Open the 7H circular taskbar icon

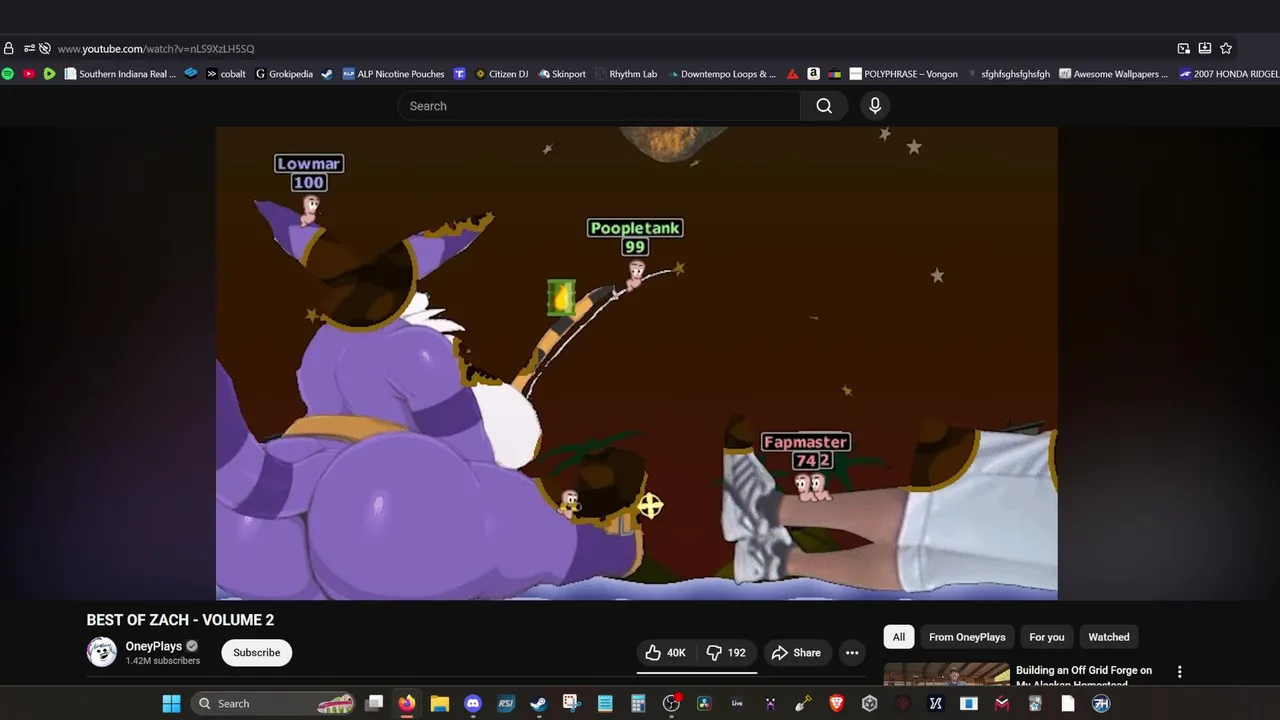tap(1101, 704)
